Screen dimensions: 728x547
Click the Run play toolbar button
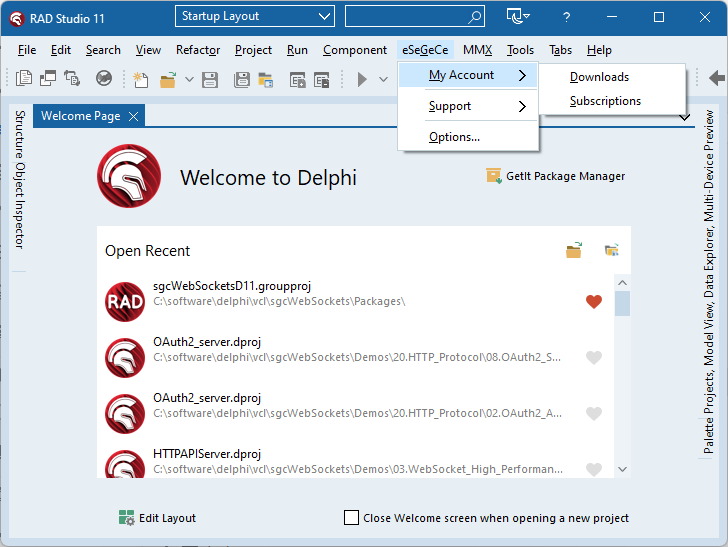362,79
